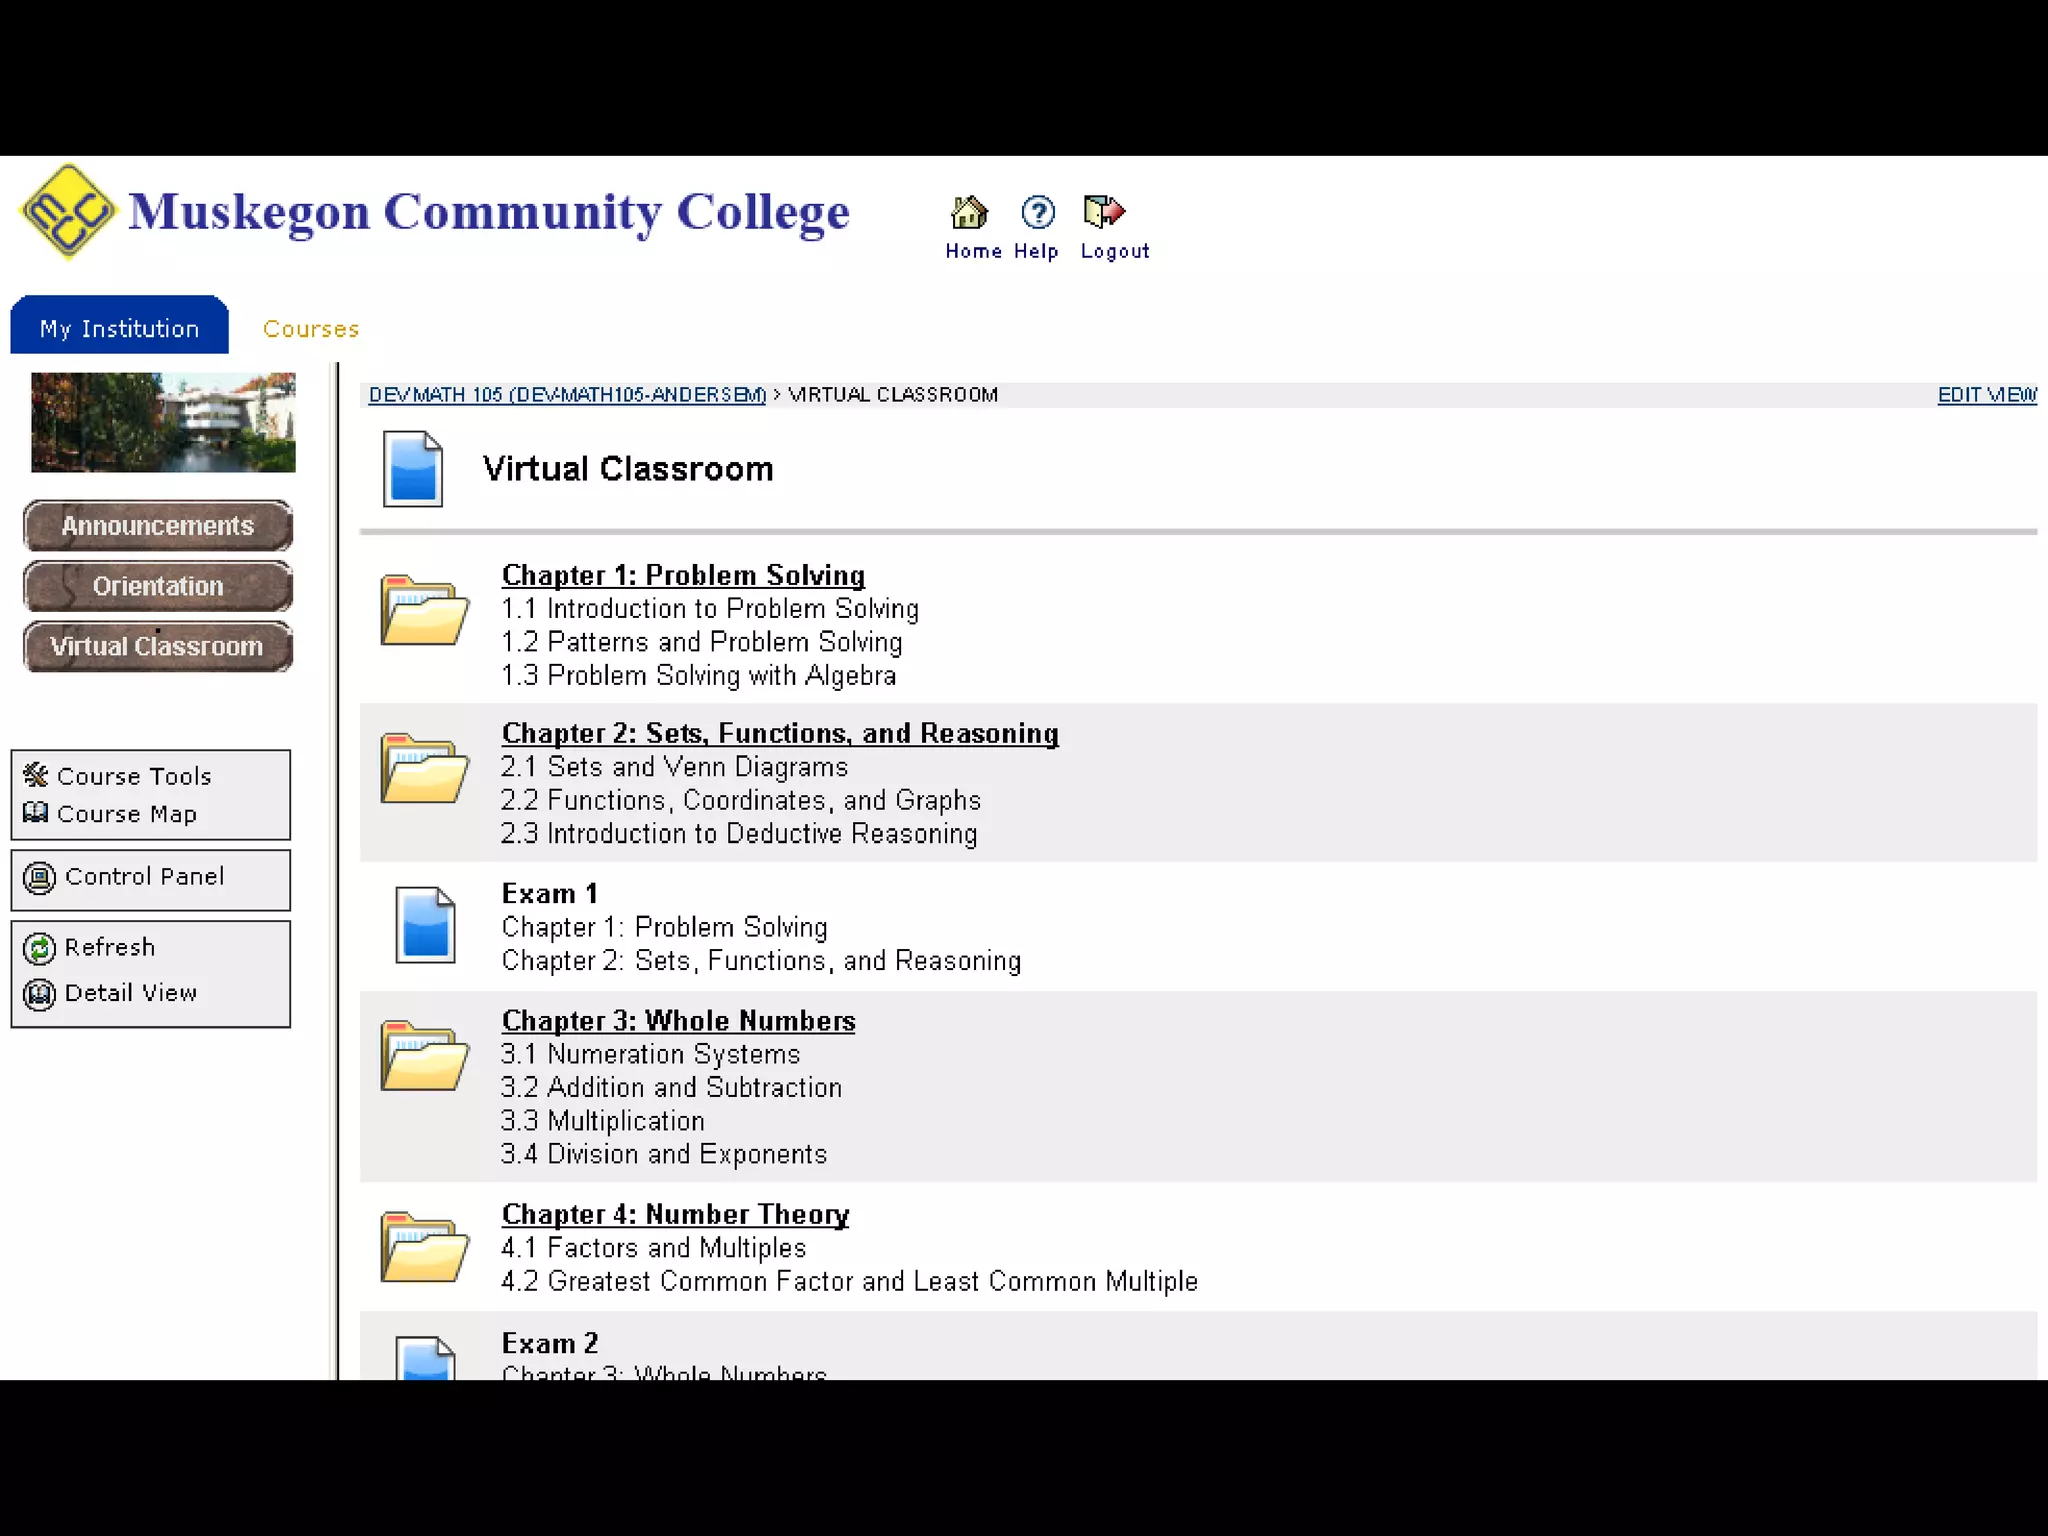
Task: Open Chapter 1: Problem Solving link
Action: point(683,575)
